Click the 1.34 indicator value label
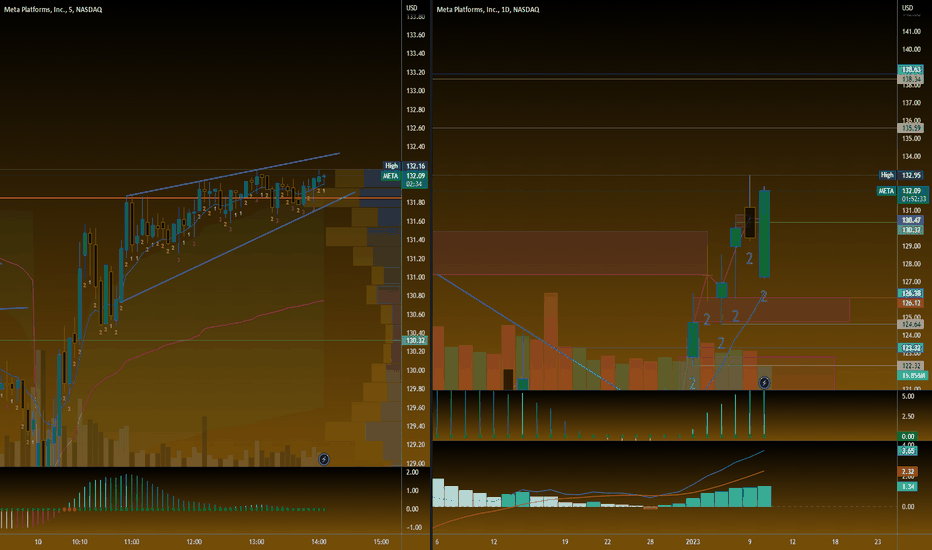Image resolution: width=932 pixels, height=550 pixels. [908, 487]
